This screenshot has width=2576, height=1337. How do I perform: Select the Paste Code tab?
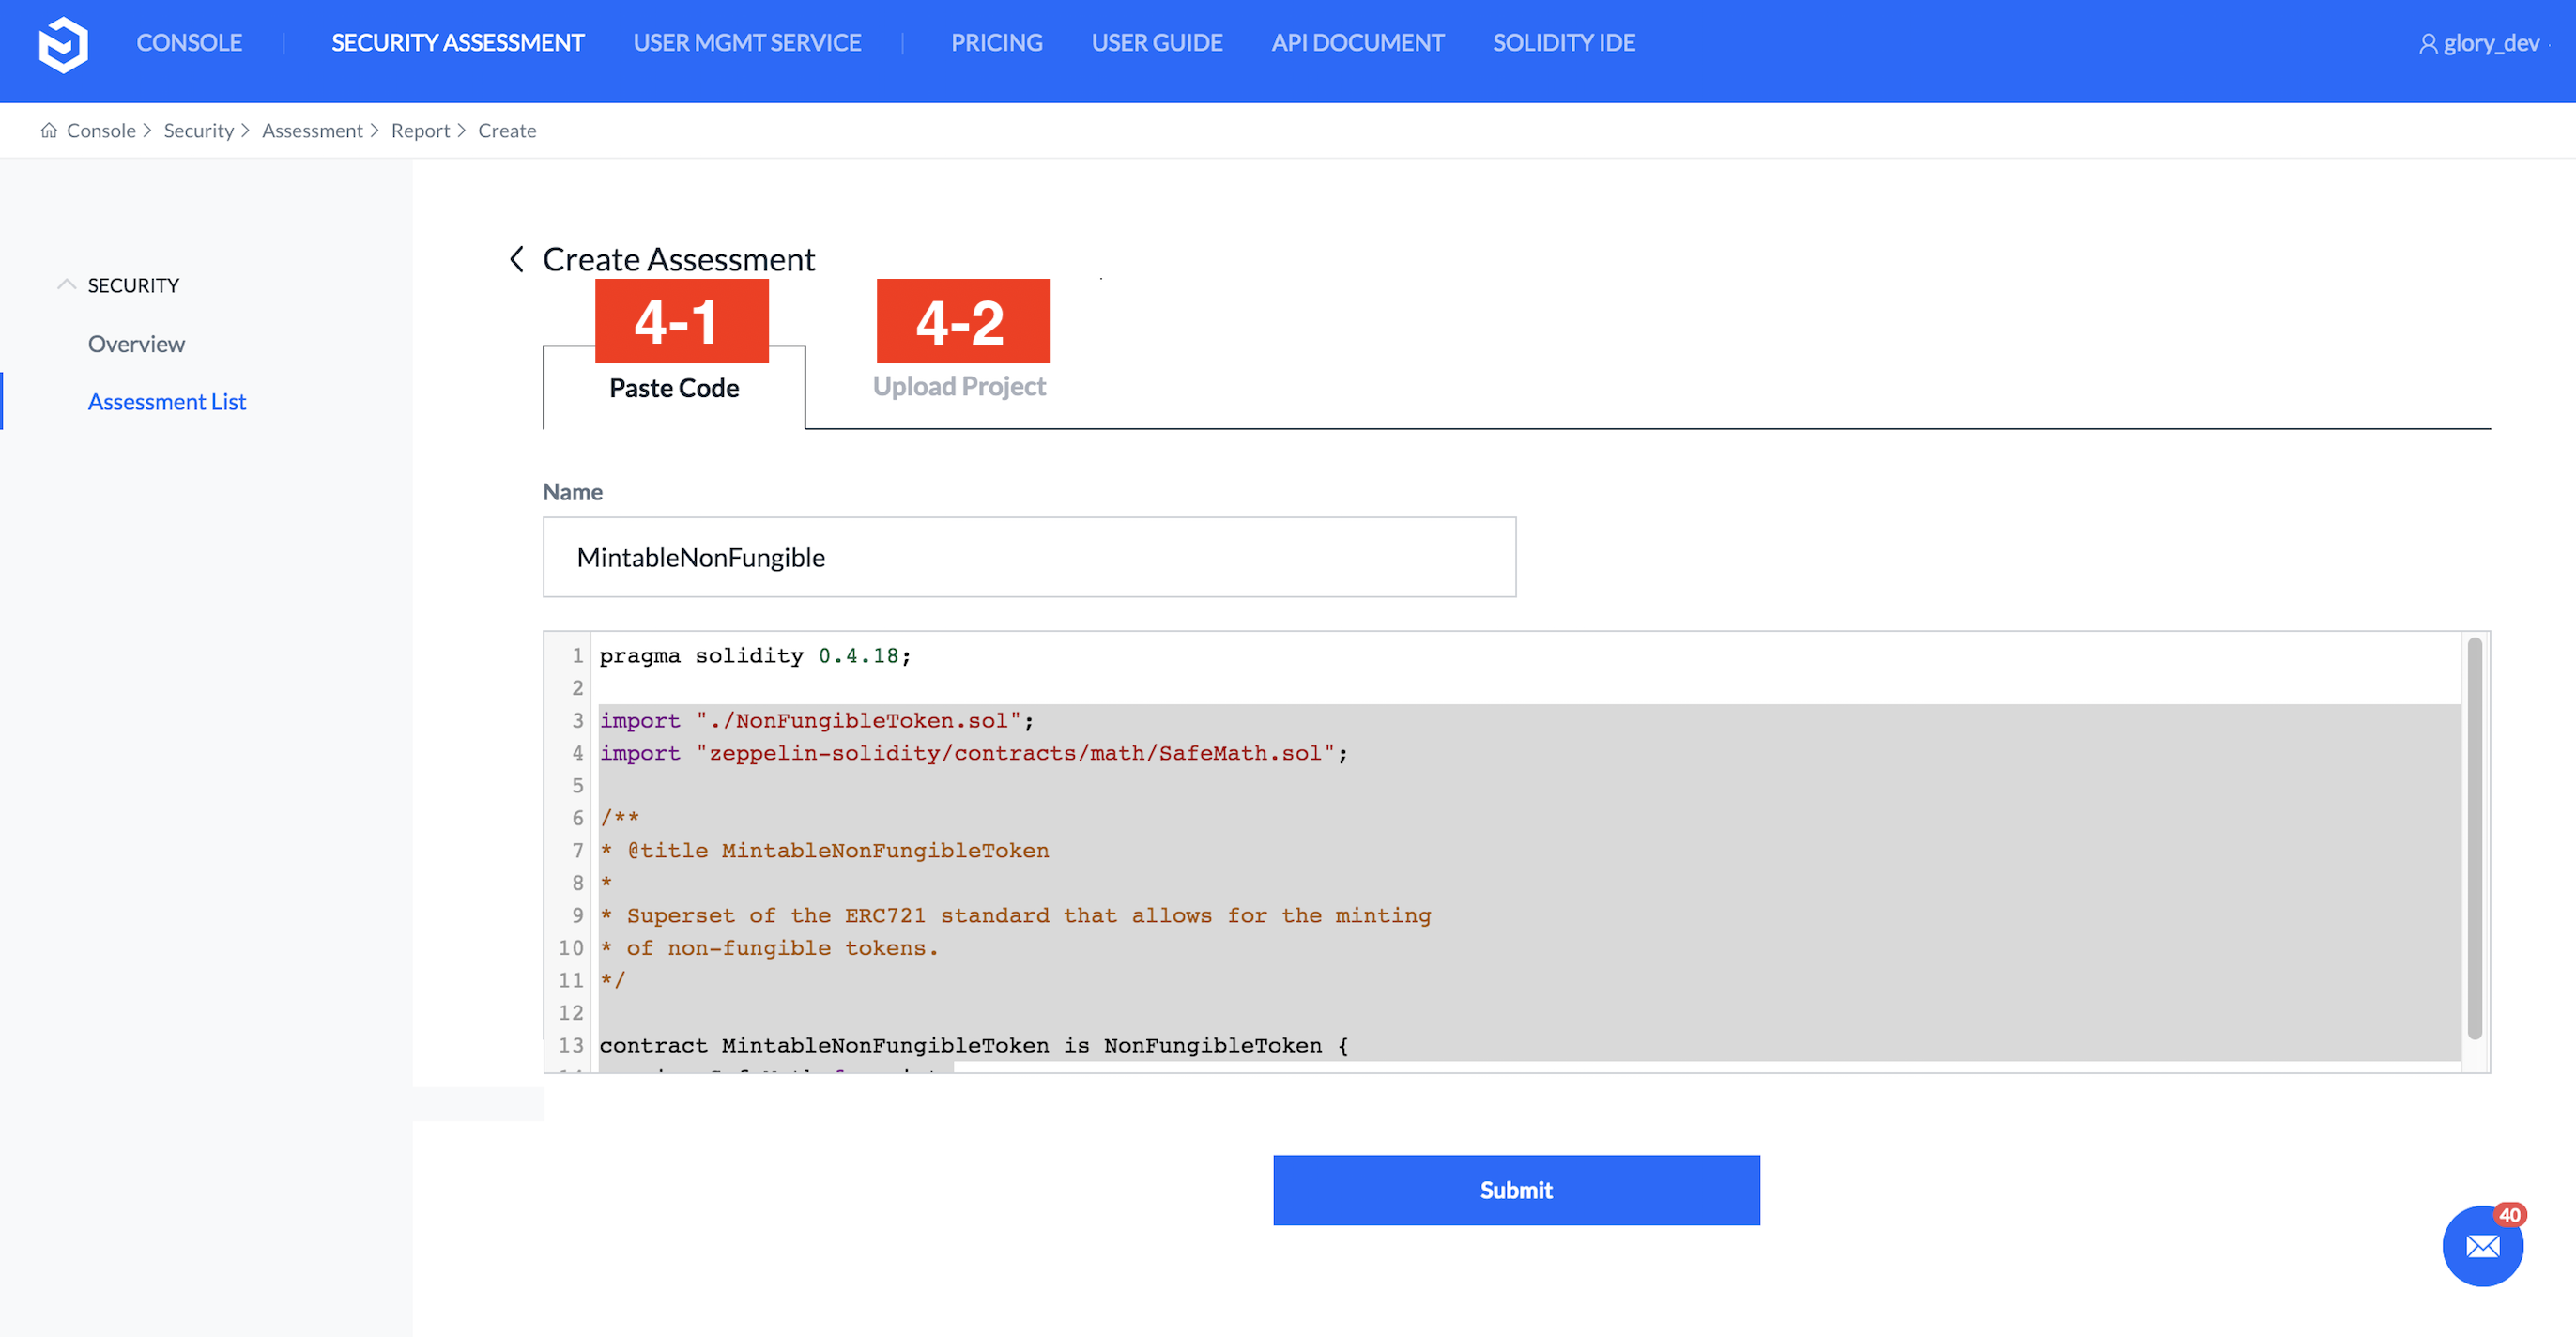[673, 388]
